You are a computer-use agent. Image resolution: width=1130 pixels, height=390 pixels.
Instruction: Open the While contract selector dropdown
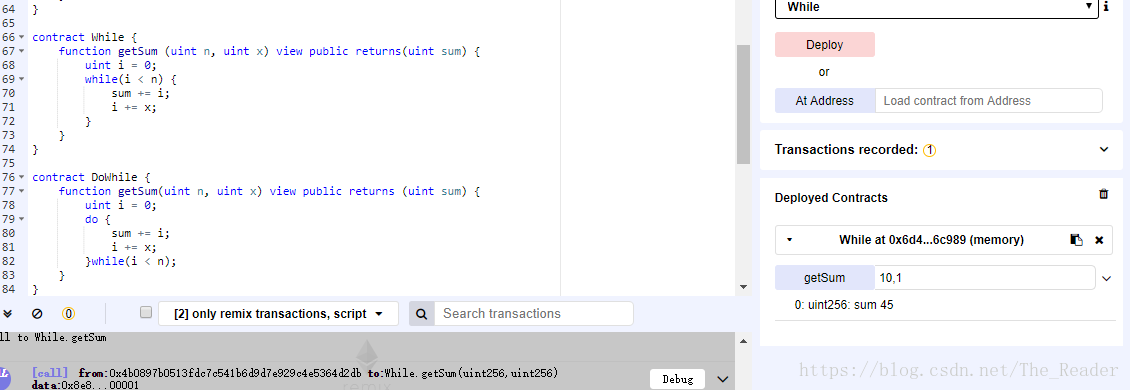coord(936,7)
